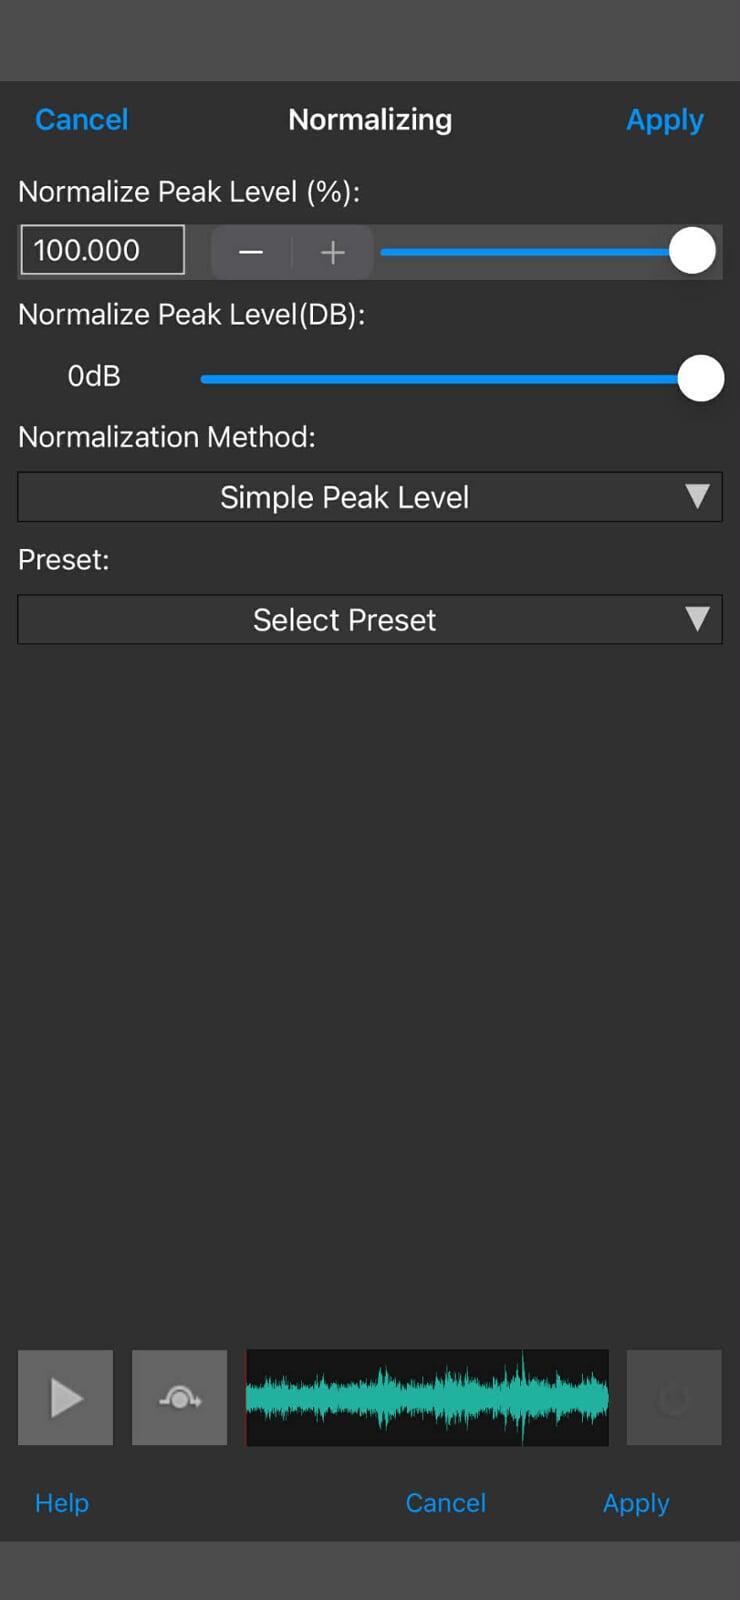The image size is (740, 1600).
Task: Expand the Select Preset dropdown
Action: click(x=344, y=620)
